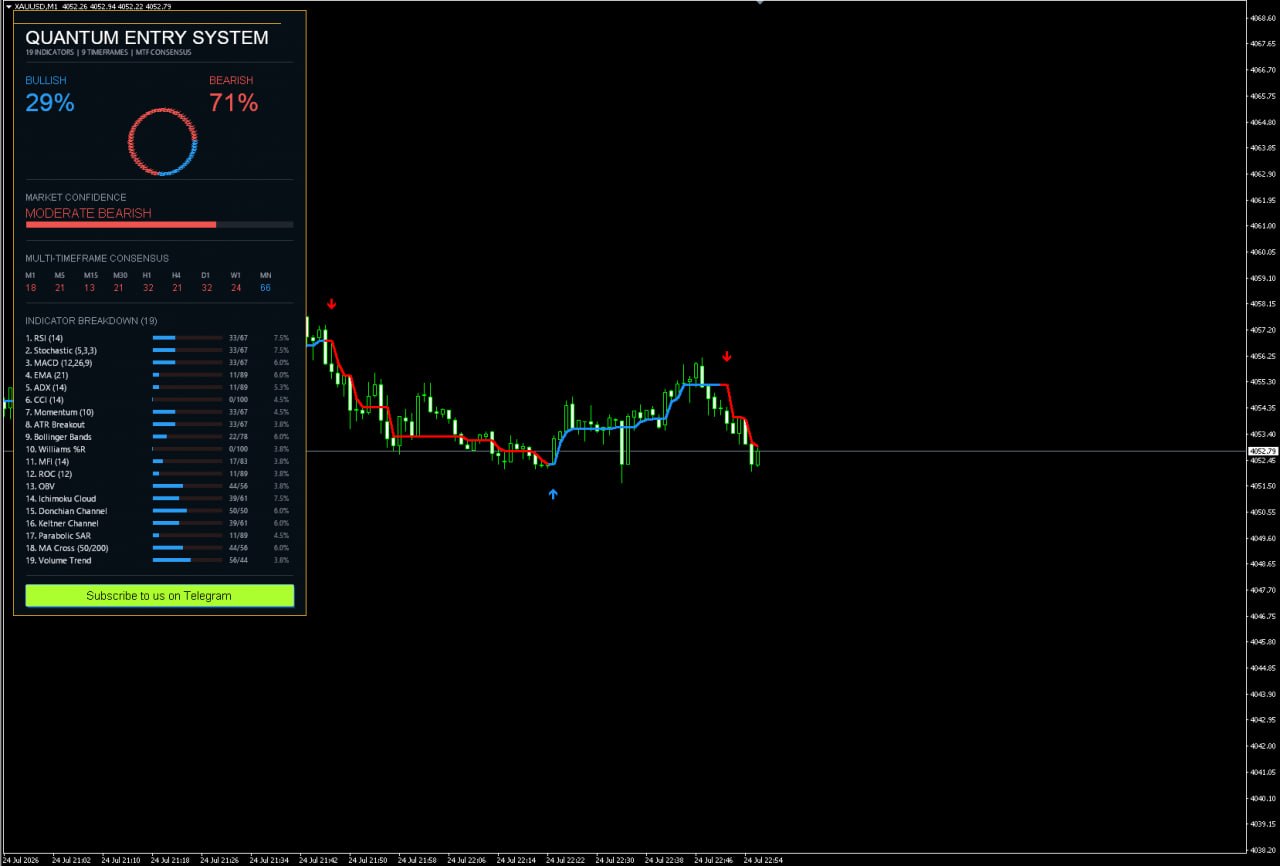Viewport: 1280px width, 866px height.
Task: Click the Moderate Bearish confidence bar
Action: tap(159, 224)
